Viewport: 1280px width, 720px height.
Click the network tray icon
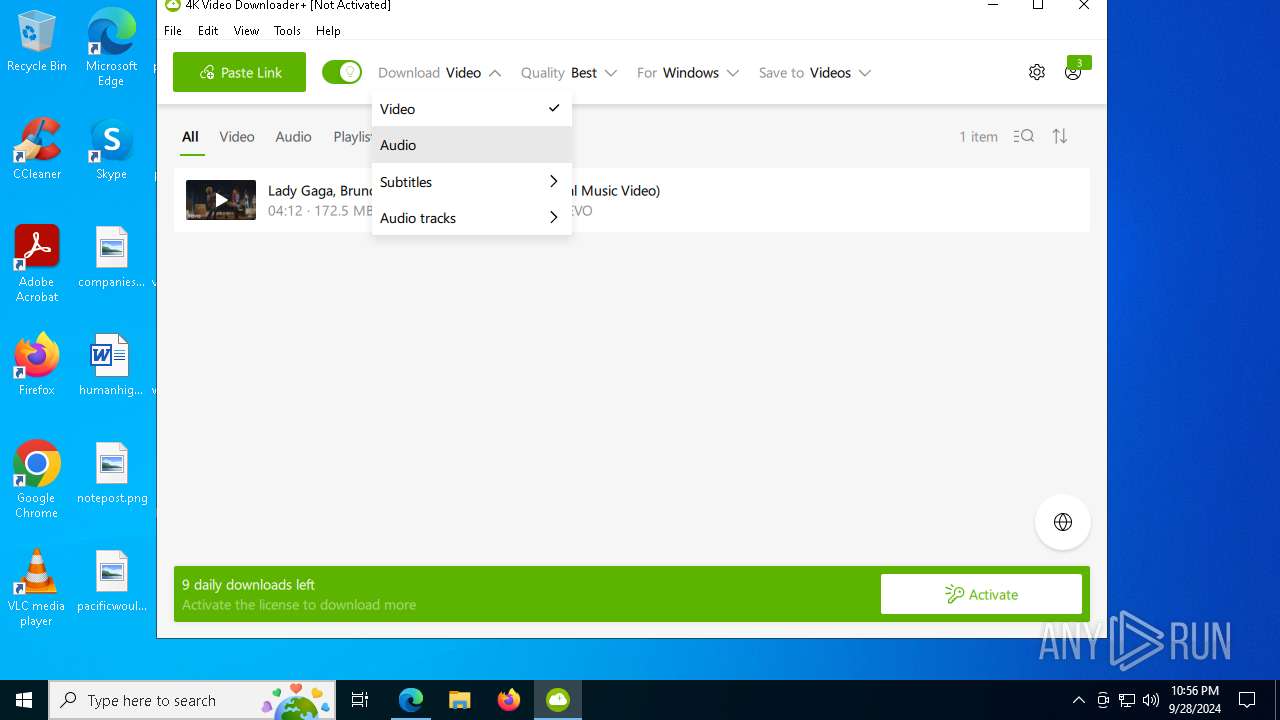pyautogui.click(x=1127, y=700)
